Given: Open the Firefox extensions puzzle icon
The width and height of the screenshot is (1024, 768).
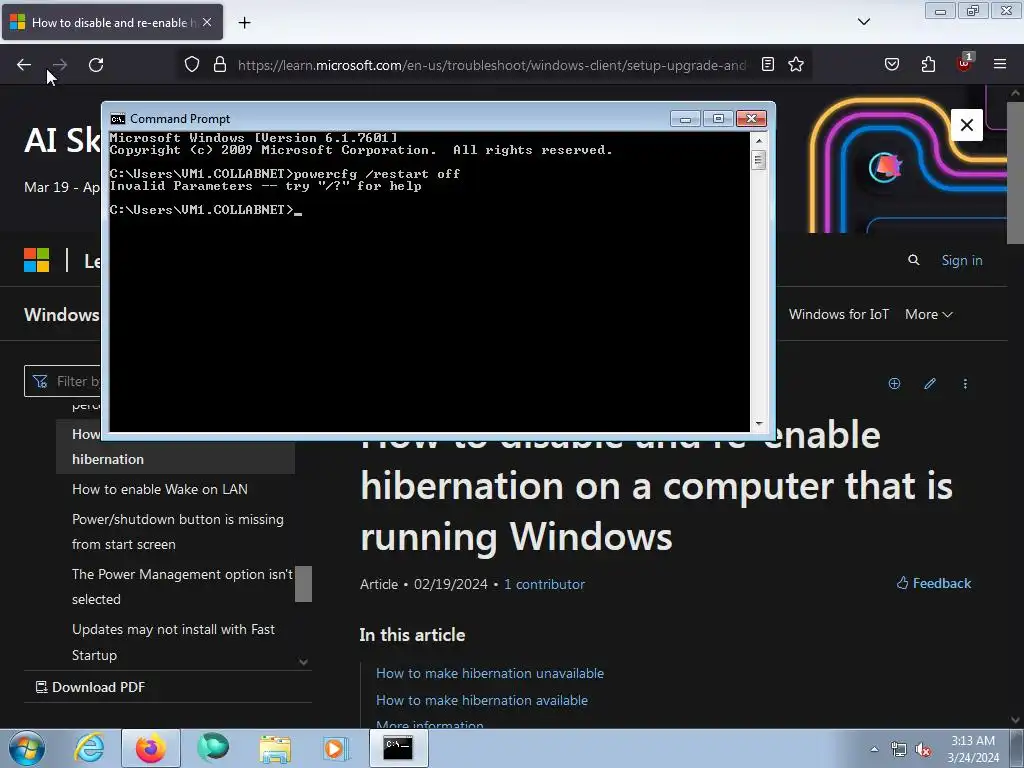Looking at the screenshot, I should [928, 65].
